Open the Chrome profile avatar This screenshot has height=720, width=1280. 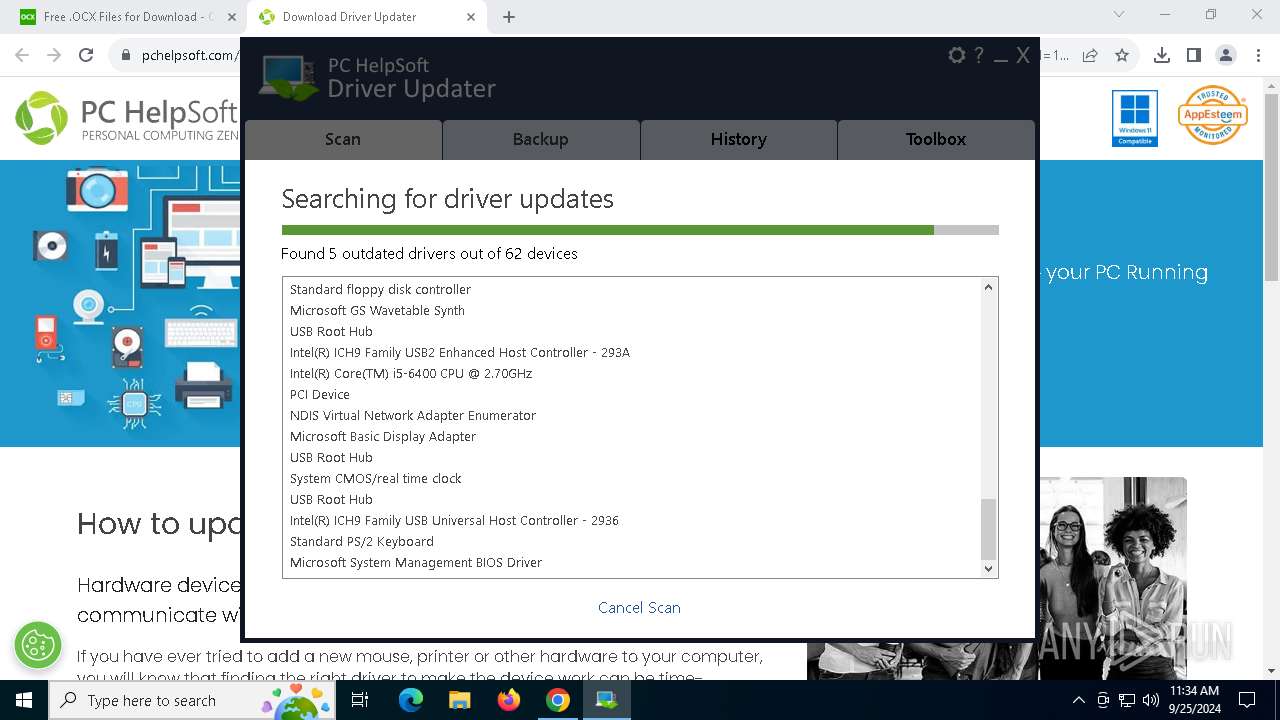tap(1226, 55)
